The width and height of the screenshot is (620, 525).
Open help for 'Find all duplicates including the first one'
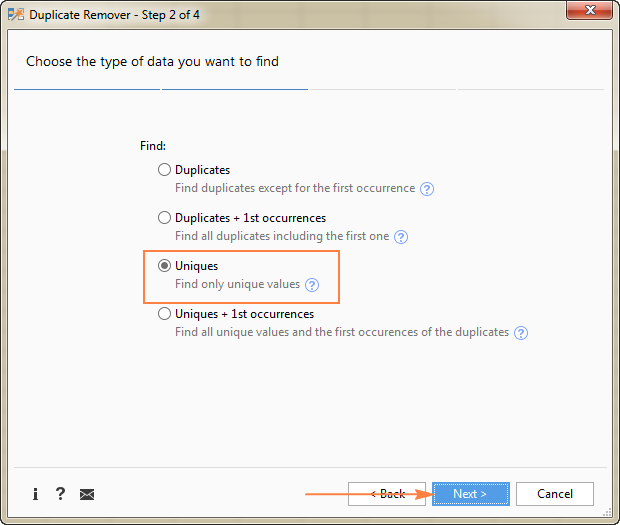[x=401, y=237]
